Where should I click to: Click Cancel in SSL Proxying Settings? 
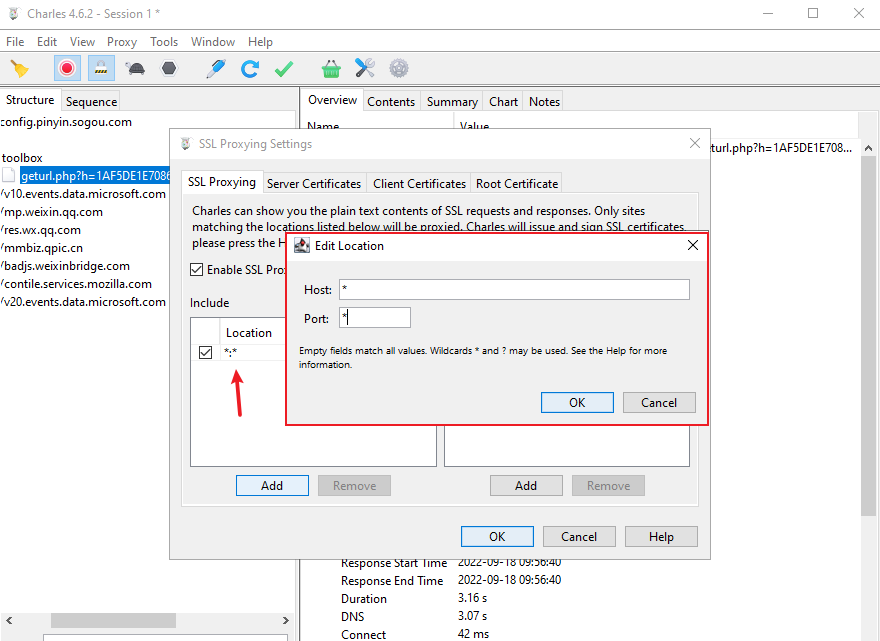click(x=579, y=536)
